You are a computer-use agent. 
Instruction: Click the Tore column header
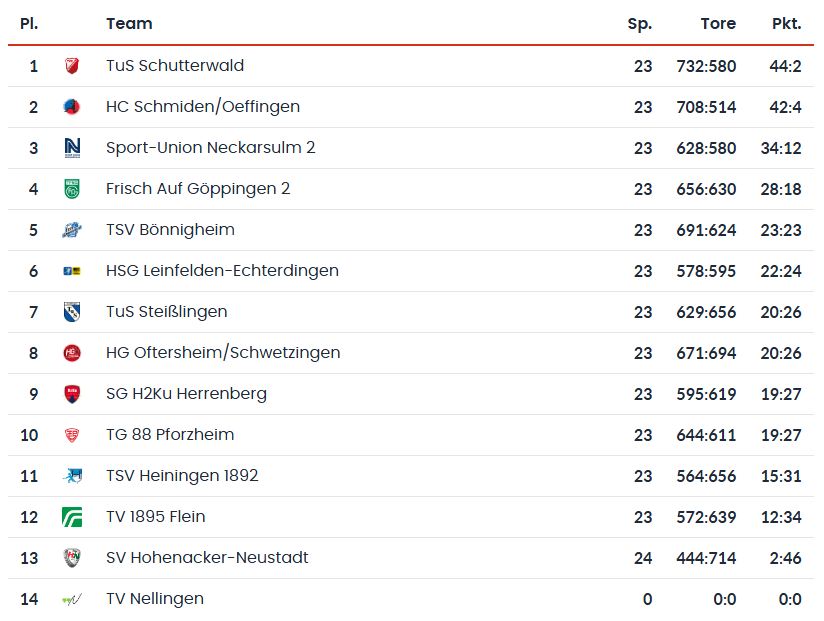pyautogui.click(x=718, y=23)
